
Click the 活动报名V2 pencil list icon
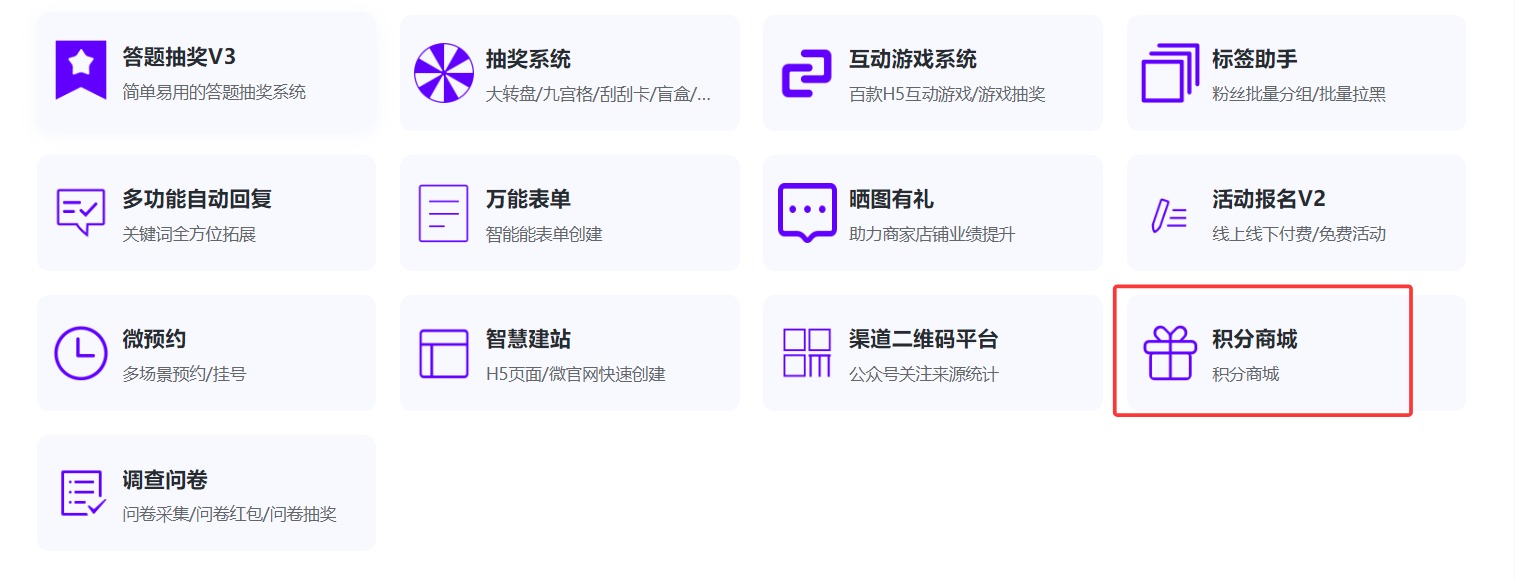(x=1169, y=215)
